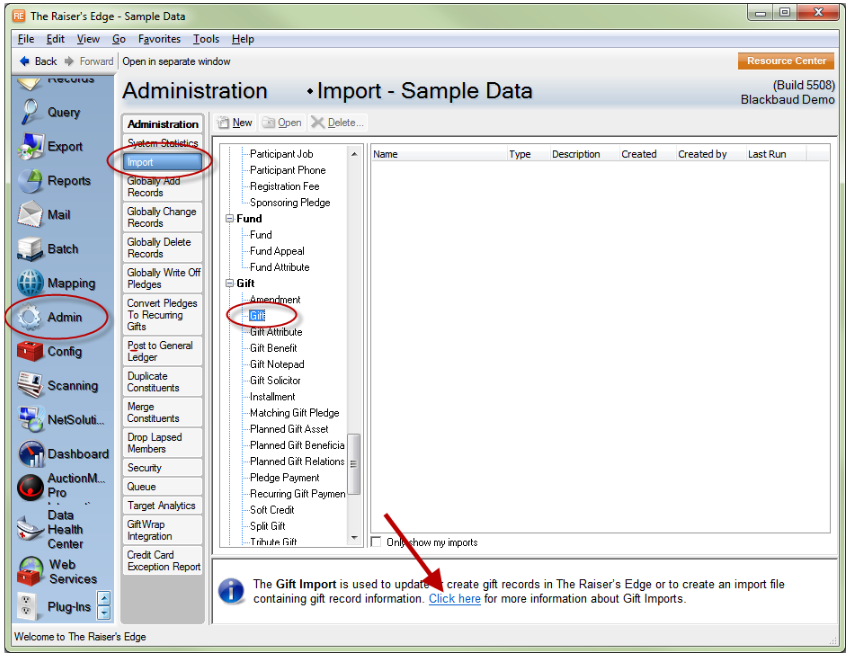
Task: Open Merge Constituents
Action: tap(163, 412)
